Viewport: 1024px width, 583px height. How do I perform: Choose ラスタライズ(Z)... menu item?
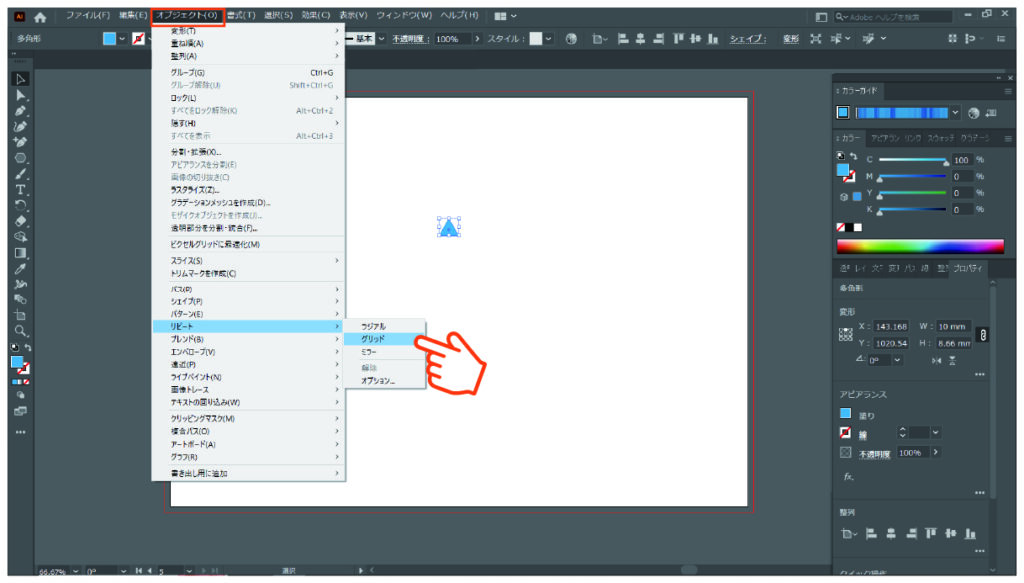pos(249,190)
